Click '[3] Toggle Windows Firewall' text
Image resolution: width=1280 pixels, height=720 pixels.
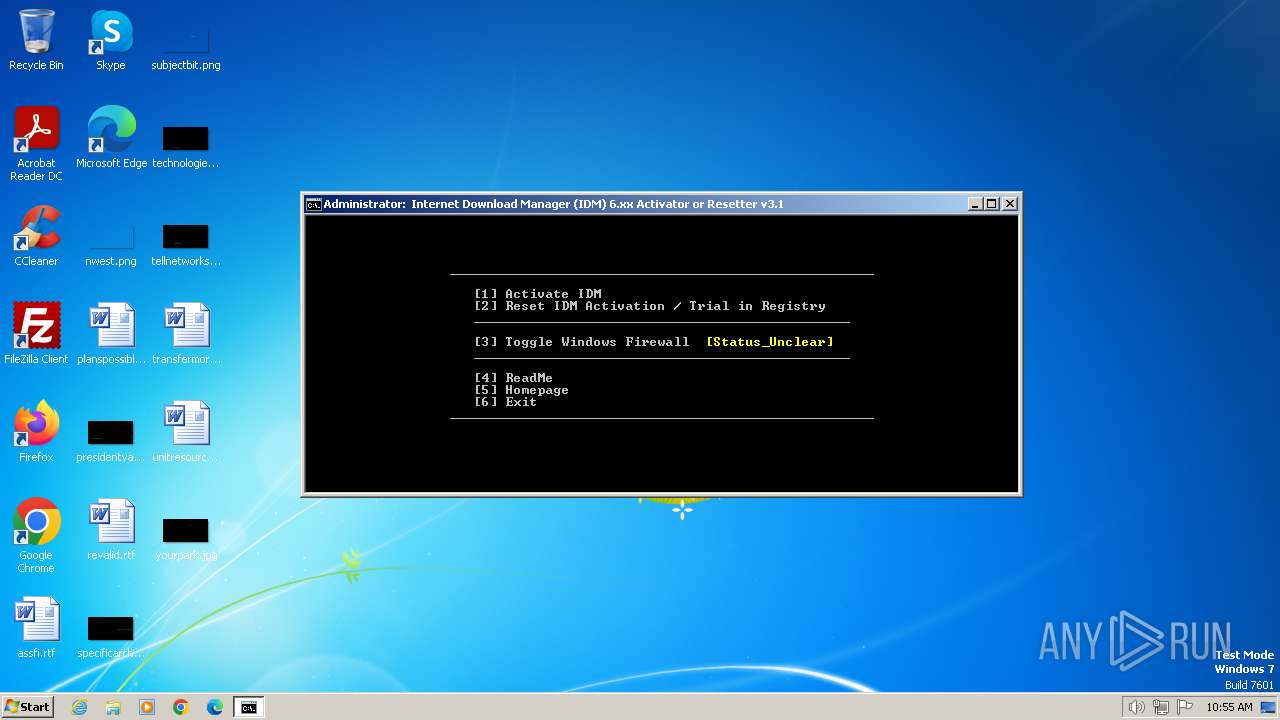[x=582, y=342]
